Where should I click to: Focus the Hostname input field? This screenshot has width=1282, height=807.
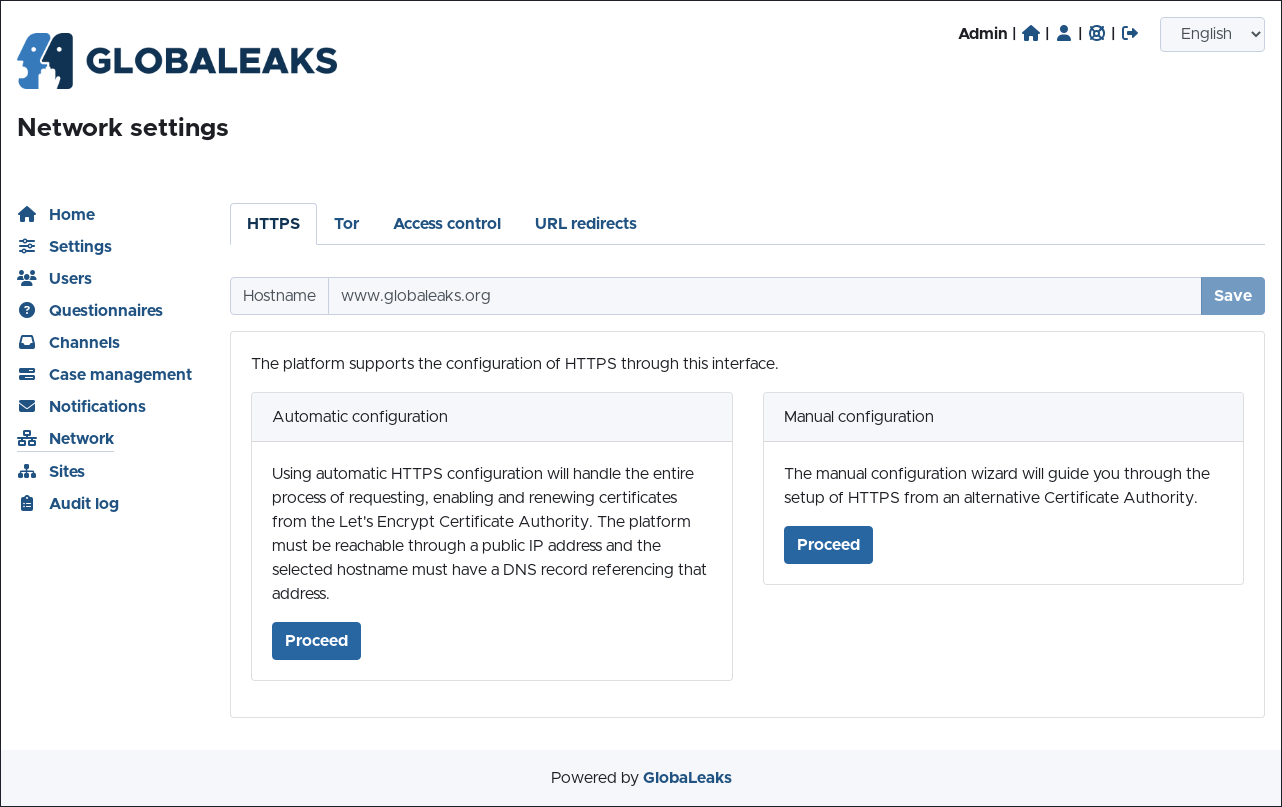click(x=764, y=296)
